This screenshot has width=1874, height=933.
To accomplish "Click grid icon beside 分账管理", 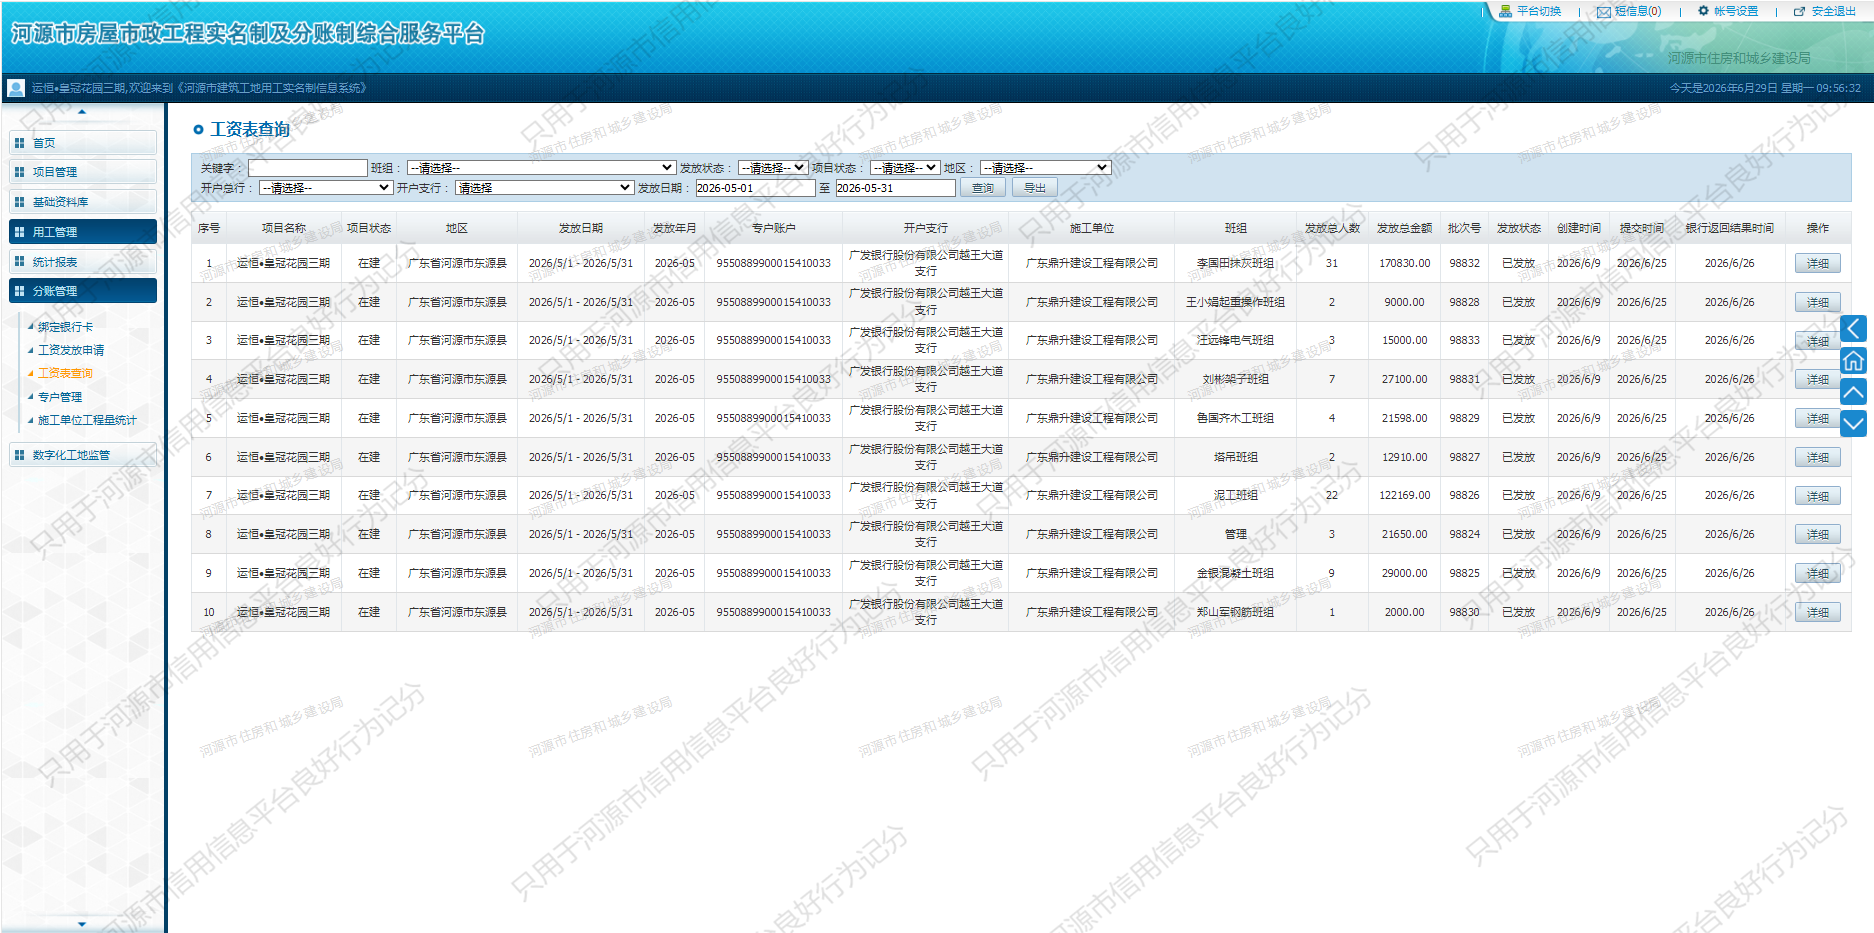I will coord(19,291).
